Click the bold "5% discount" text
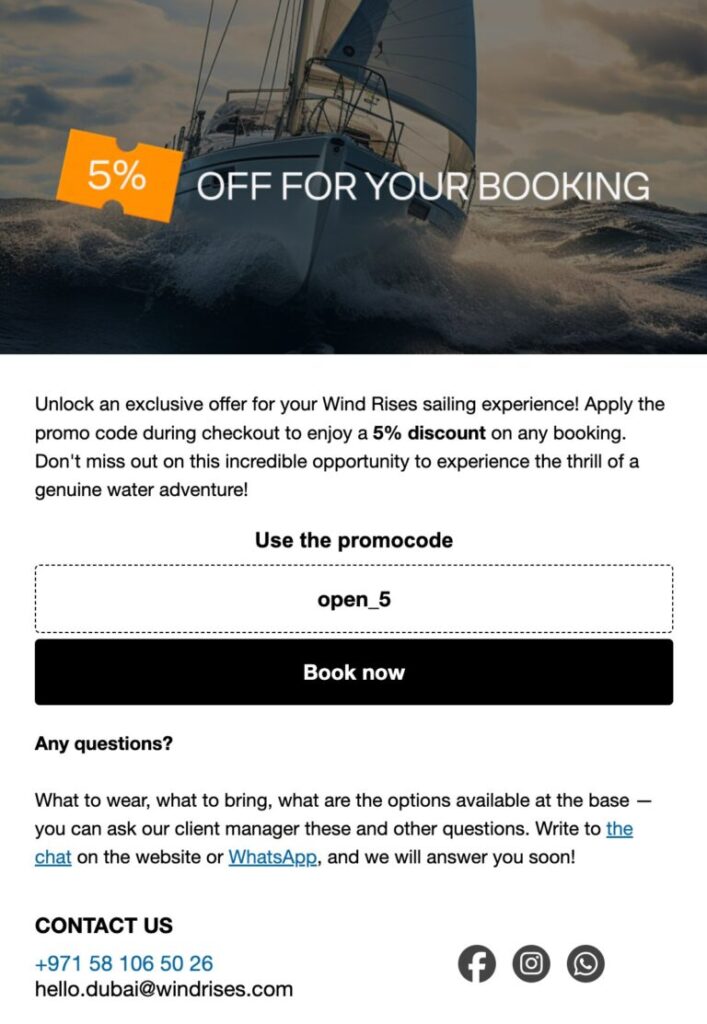 (x=429, y=434)
